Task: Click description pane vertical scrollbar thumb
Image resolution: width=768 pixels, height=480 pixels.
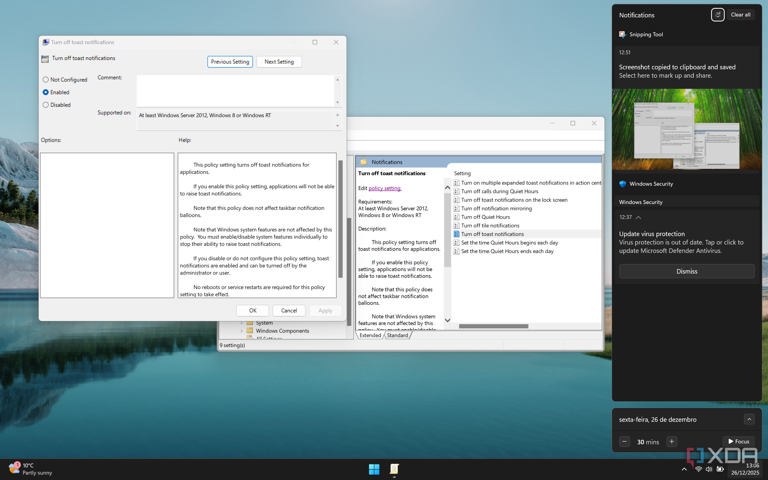Action: [447, 230]
